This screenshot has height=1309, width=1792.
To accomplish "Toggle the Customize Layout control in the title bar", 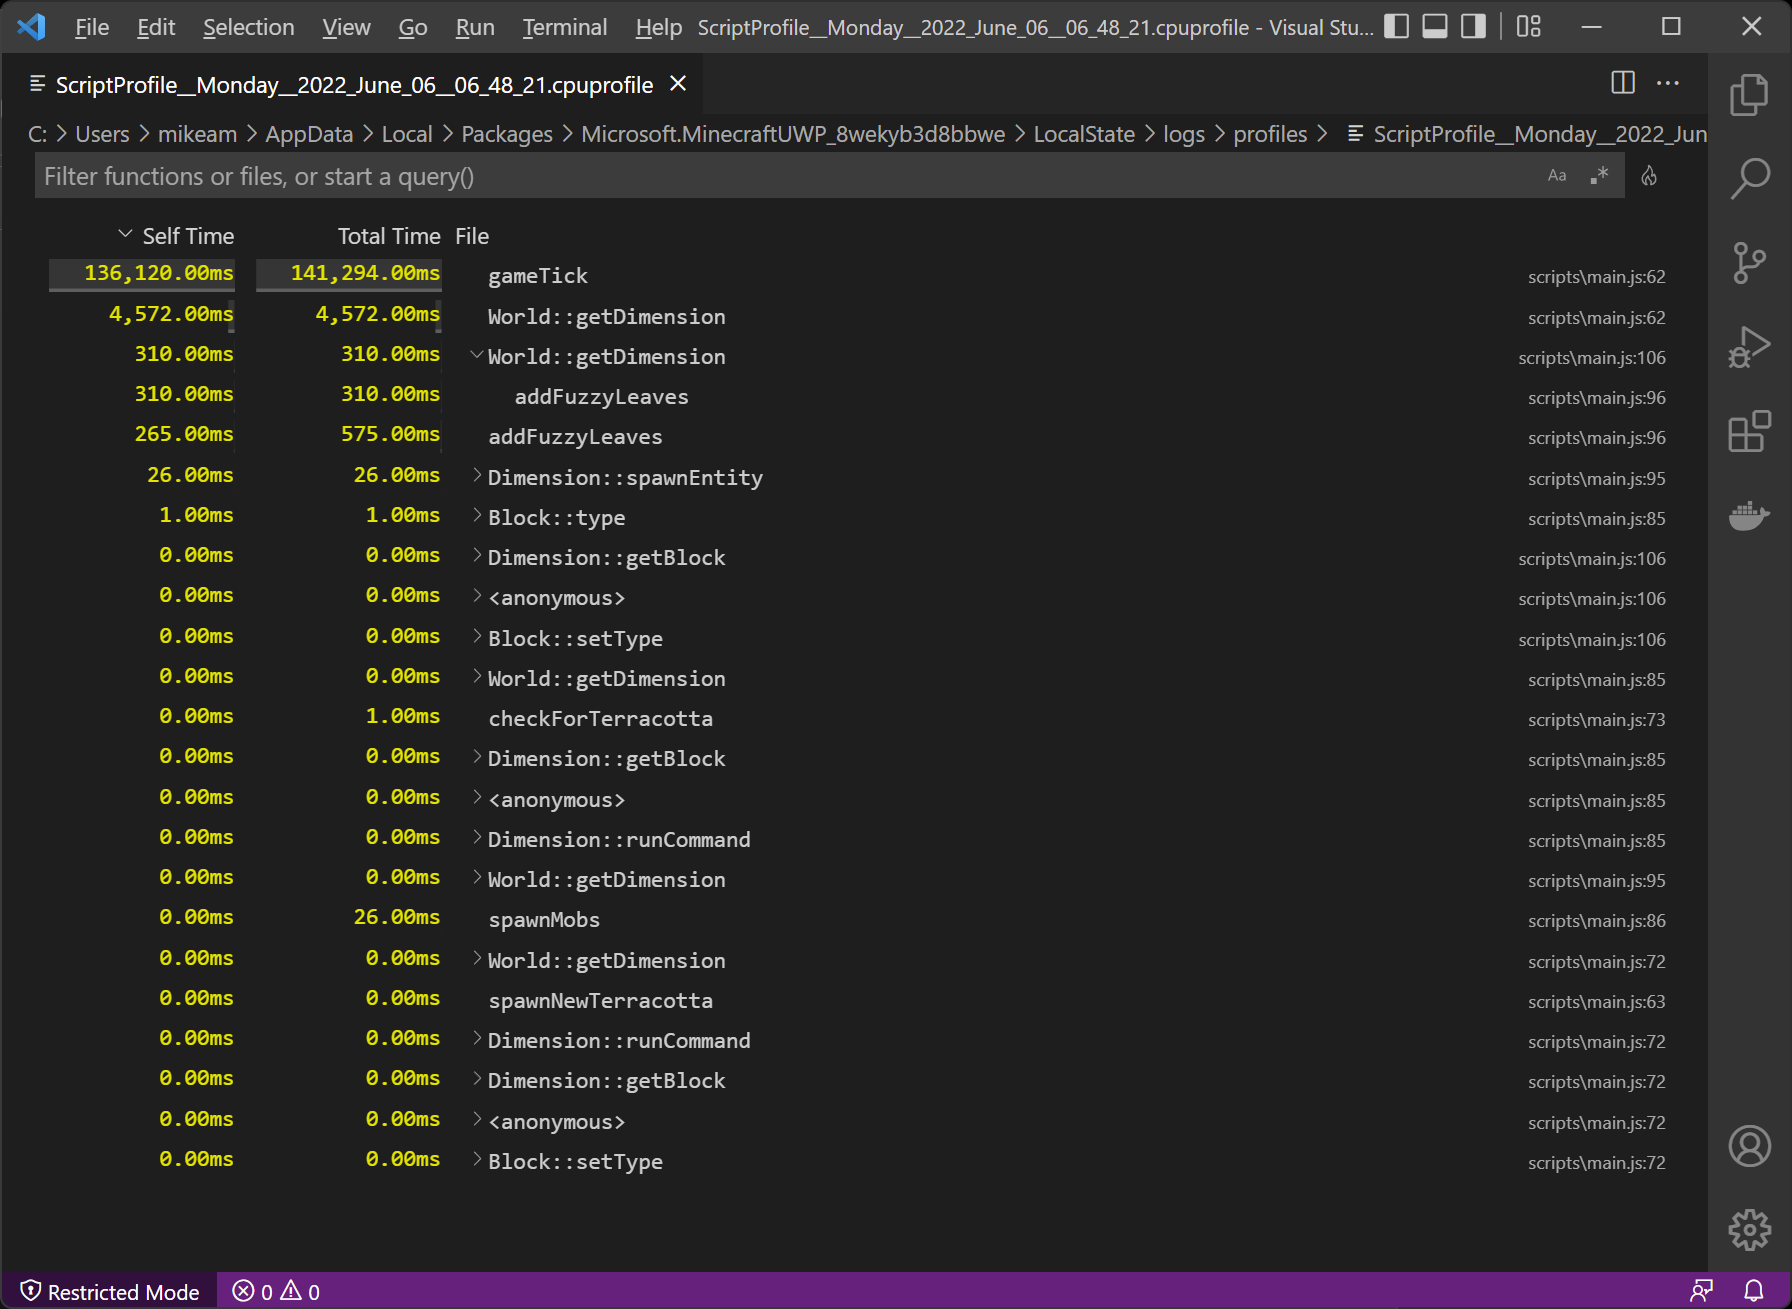I will [1527, 26].
